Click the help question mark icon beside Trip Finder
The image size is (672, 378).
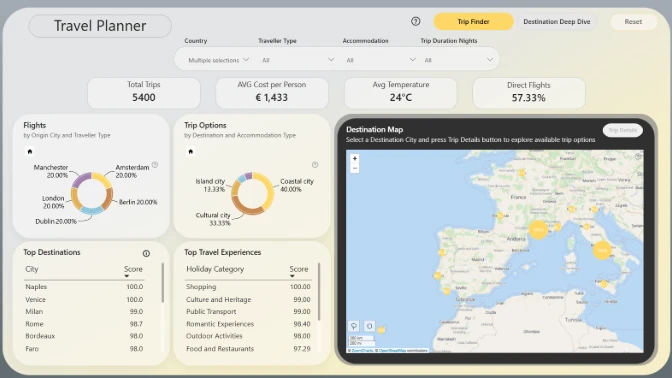pyautogui.click(x=415, y=21)
